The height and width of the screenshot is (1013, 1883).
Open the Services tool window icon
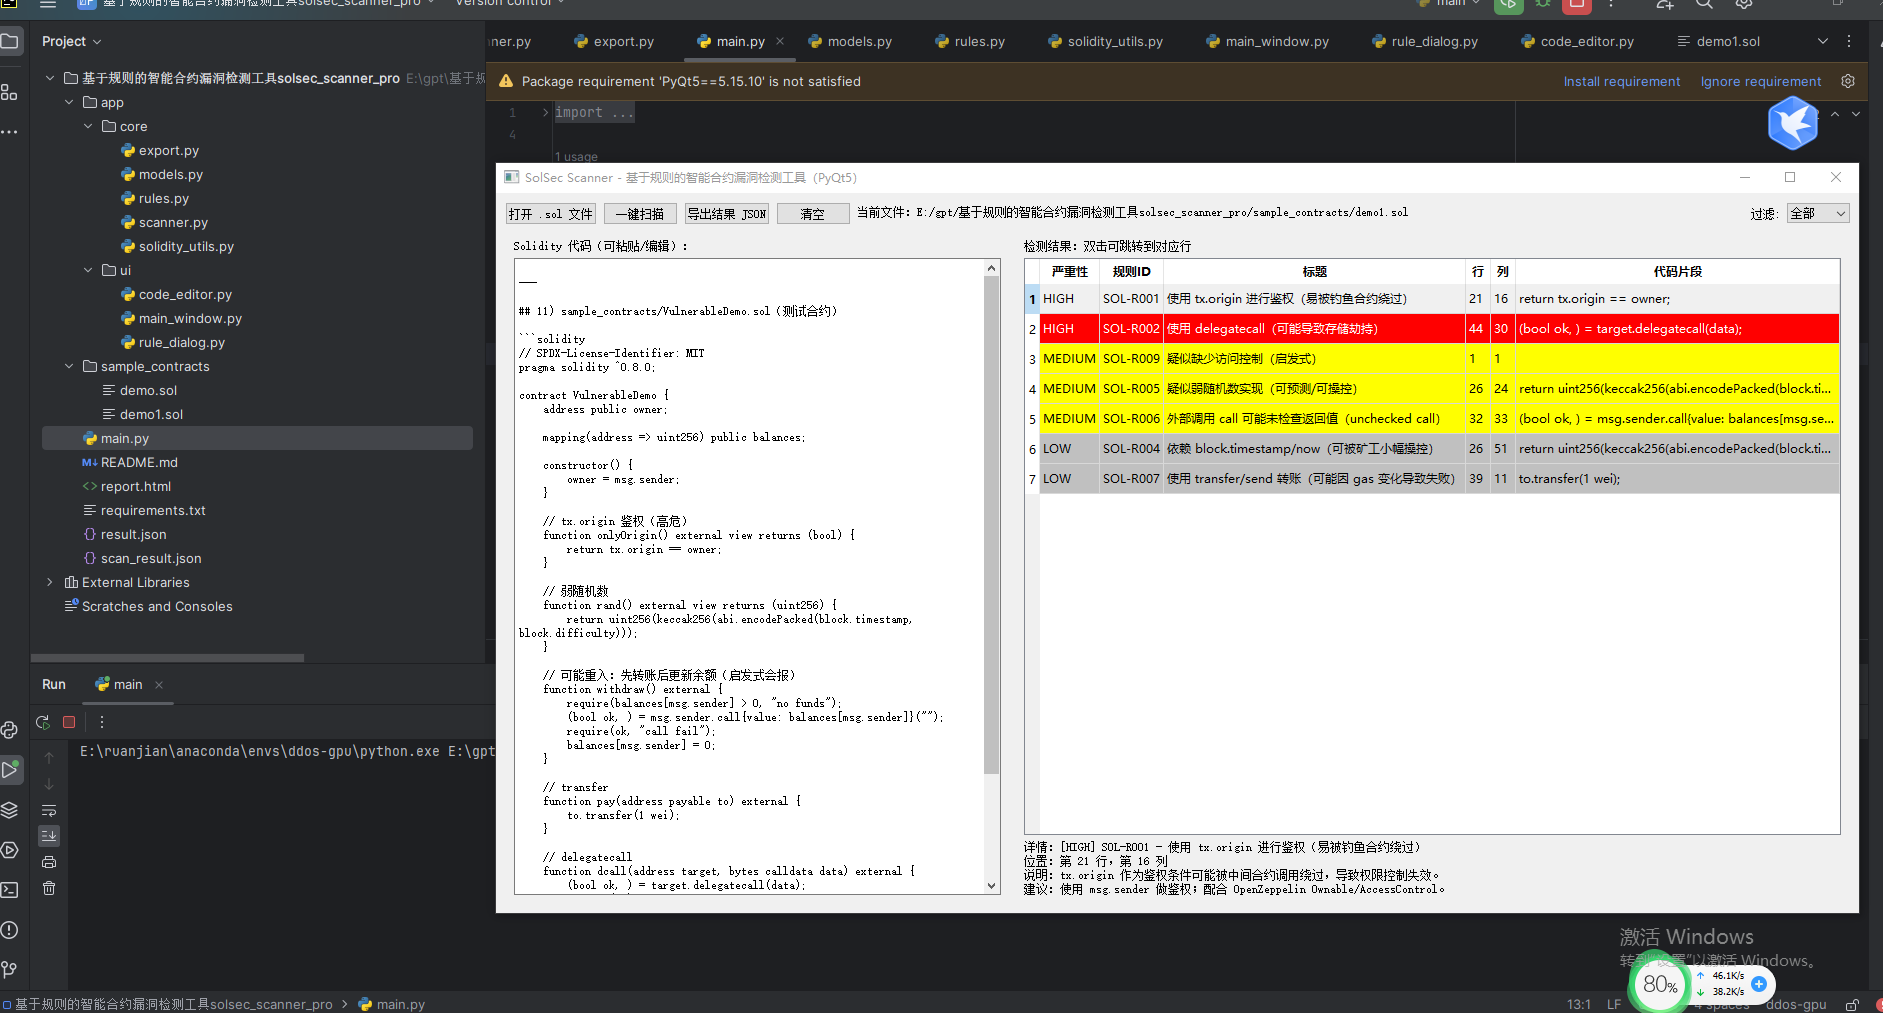tap(10, 850)
